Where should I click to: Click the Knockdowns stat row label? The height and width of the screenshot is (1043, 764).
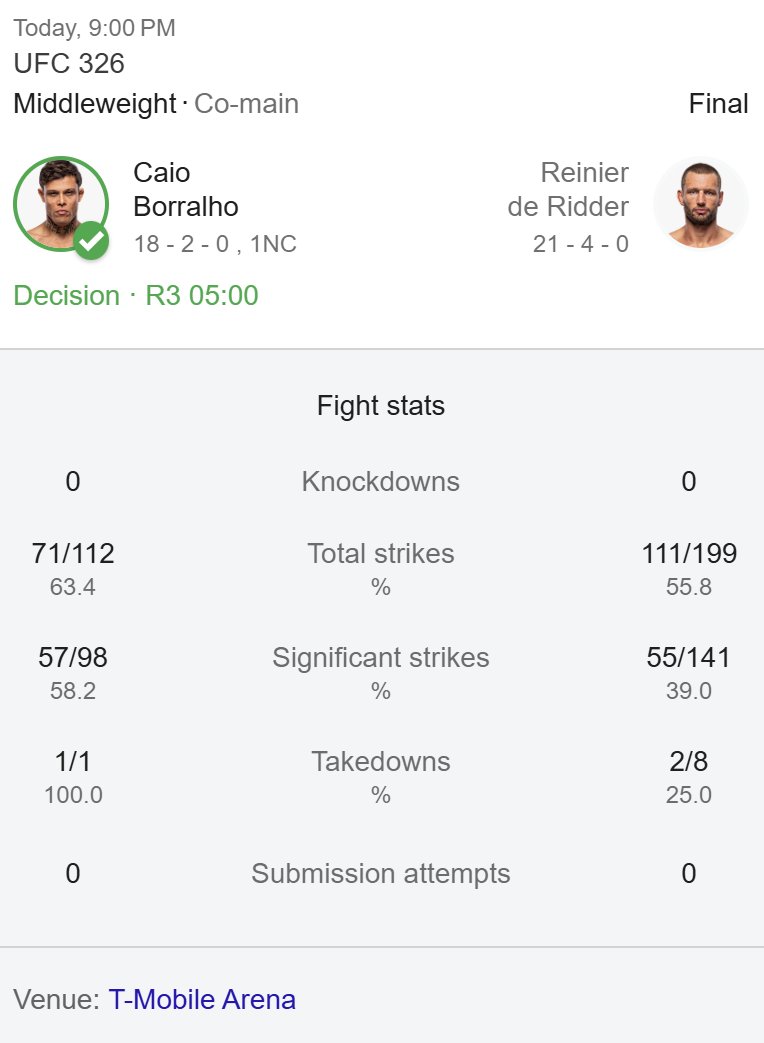tap(381, 482)
